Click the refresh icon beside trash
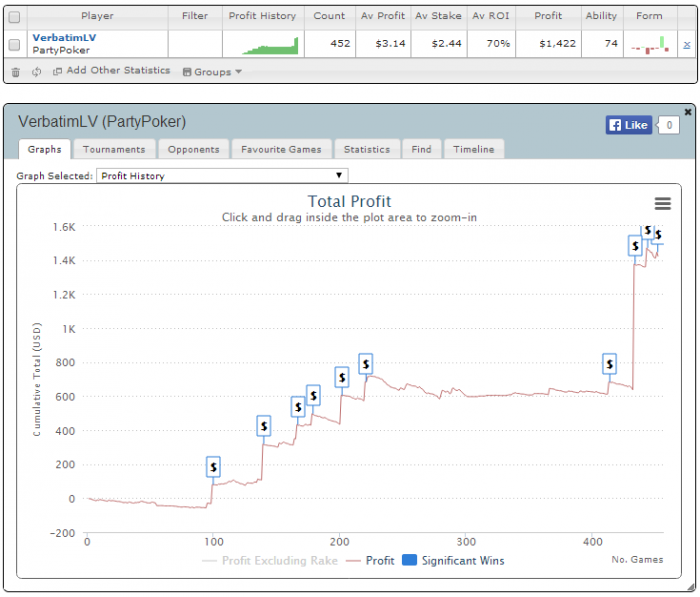Viewport: 700px width, 597px height. (x=37, y=71)
